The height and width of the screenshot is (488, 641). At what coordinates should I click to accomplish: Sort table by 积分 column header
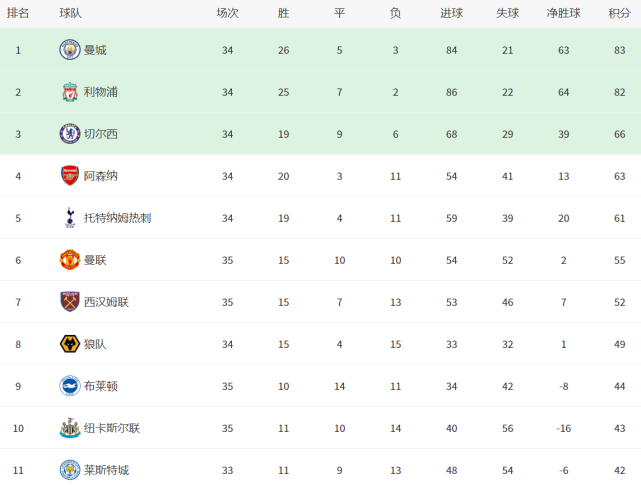pyautogui.click(x=619, y=13)
